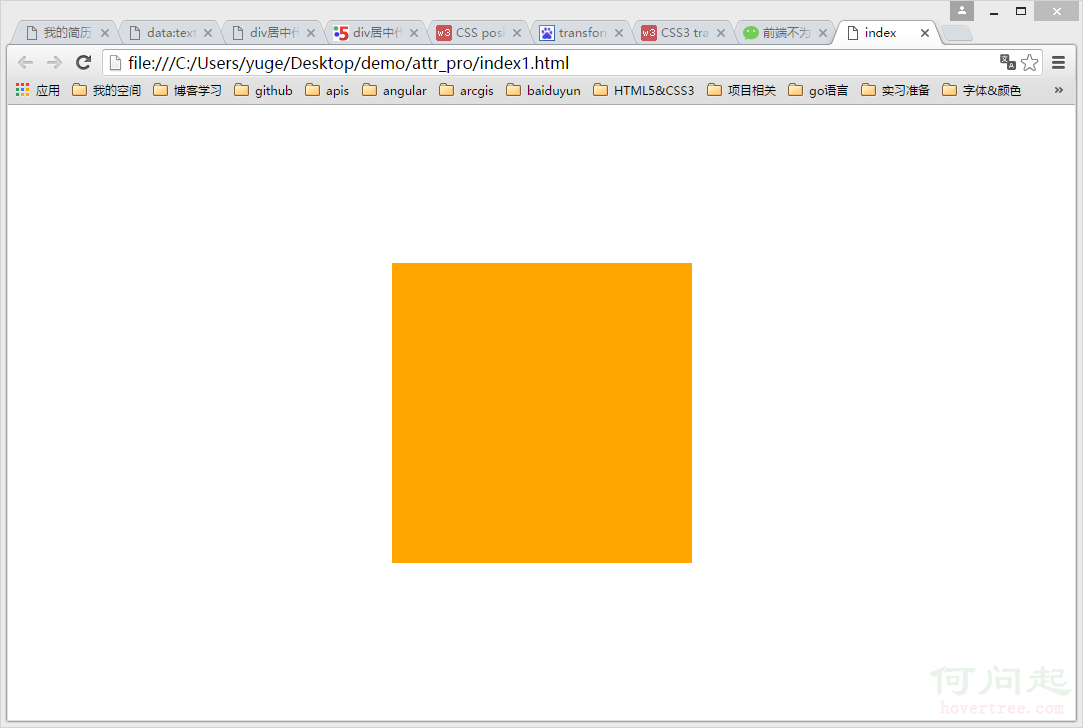Open the github bookmark folder
Screen dimensions: 1083x728
263,91
